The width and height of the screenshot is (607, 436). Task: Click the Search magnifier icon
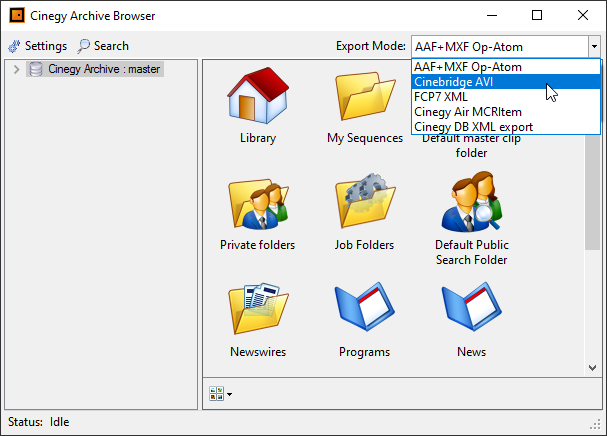(83, 46)
